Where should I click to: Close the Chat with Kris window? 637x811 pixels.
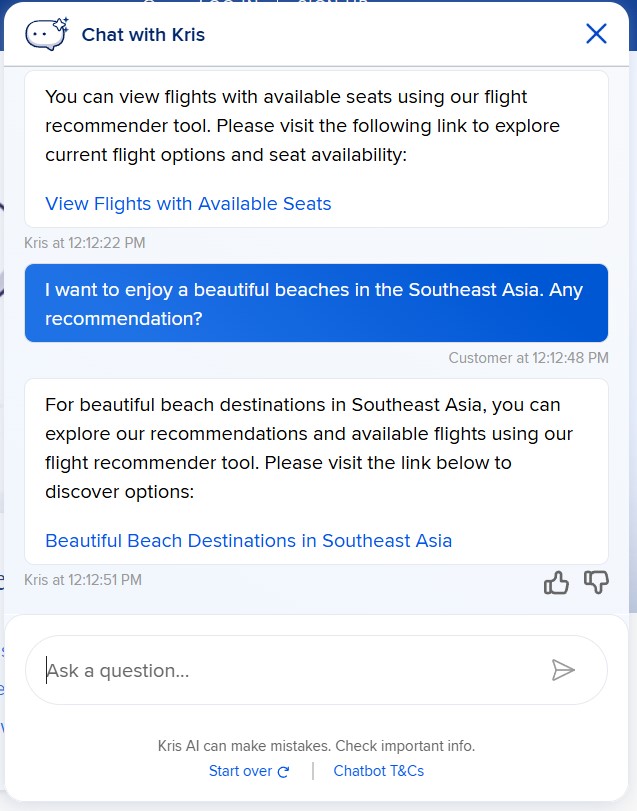(x=596, y=33)
